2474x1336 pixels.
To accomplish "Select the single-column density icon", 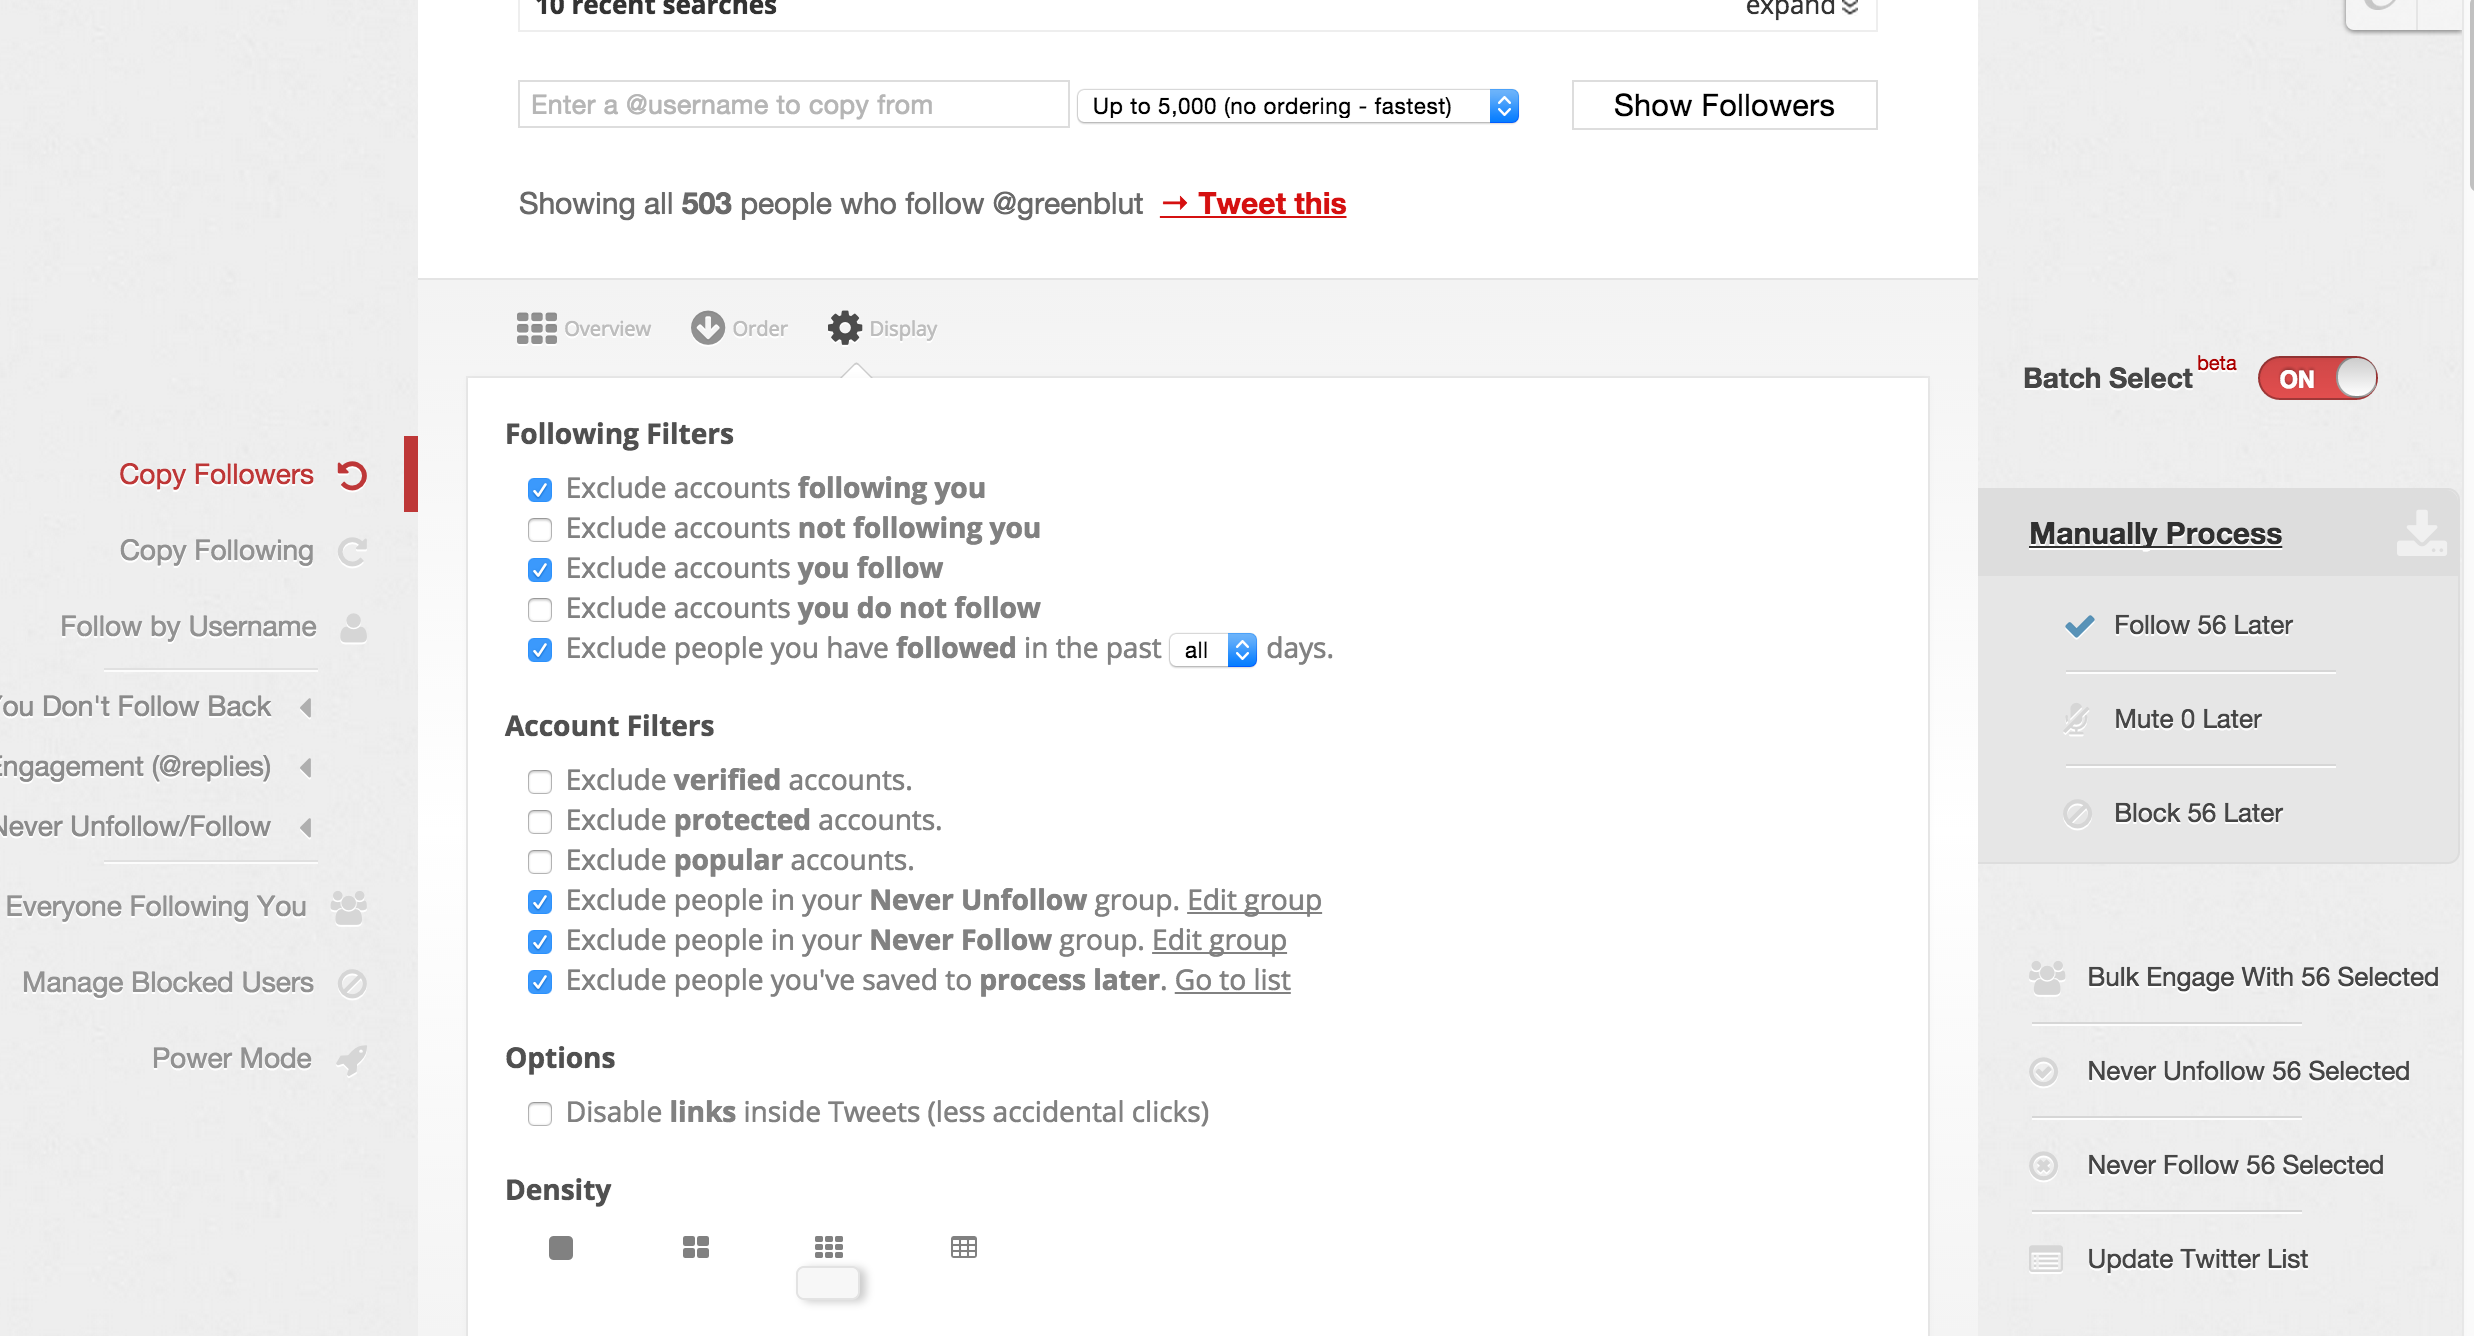I will point(561,1248).
